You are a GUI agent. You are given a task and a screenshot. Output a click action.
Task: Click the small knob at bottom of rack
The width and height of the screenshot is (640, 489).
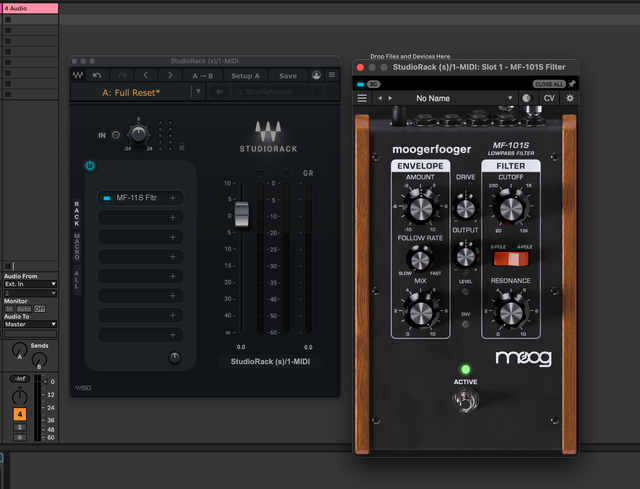pos(174,358)
